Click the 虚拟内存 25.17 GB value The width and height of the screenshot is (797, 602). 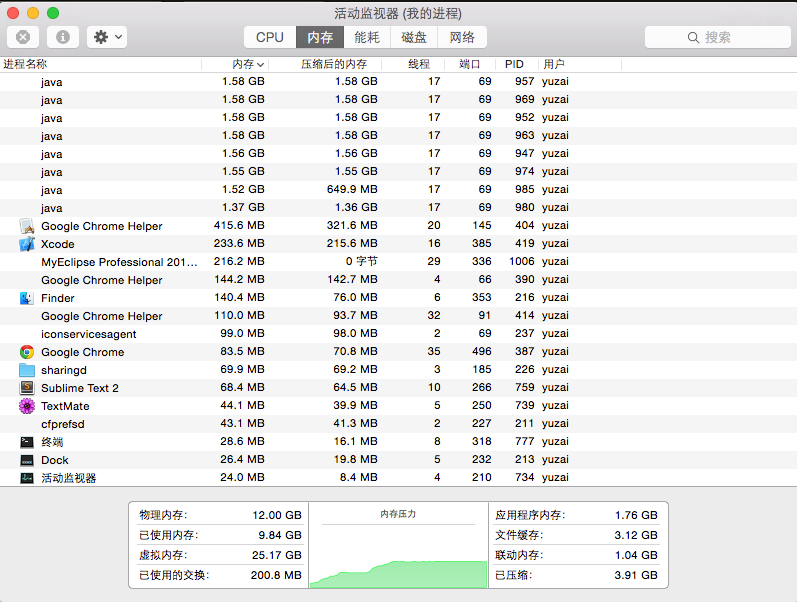click(277, 555)
